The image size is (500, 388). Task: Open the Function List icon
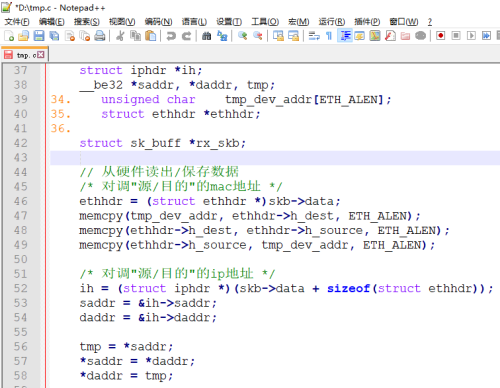[390, 36]
